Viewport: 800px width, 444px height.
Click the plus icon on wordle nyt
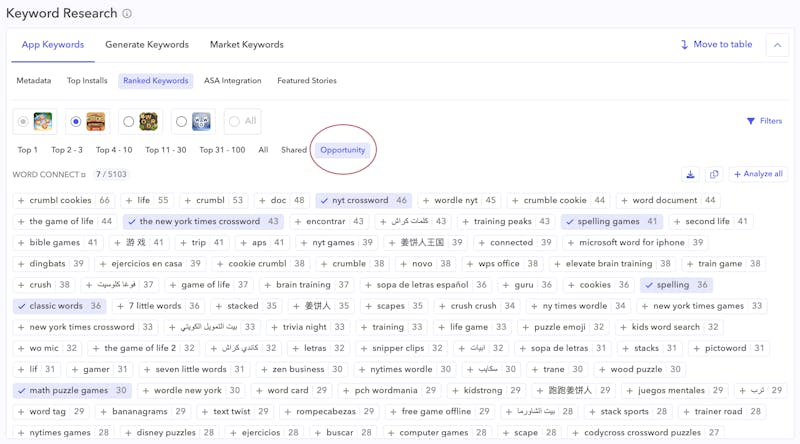(426, 200)
